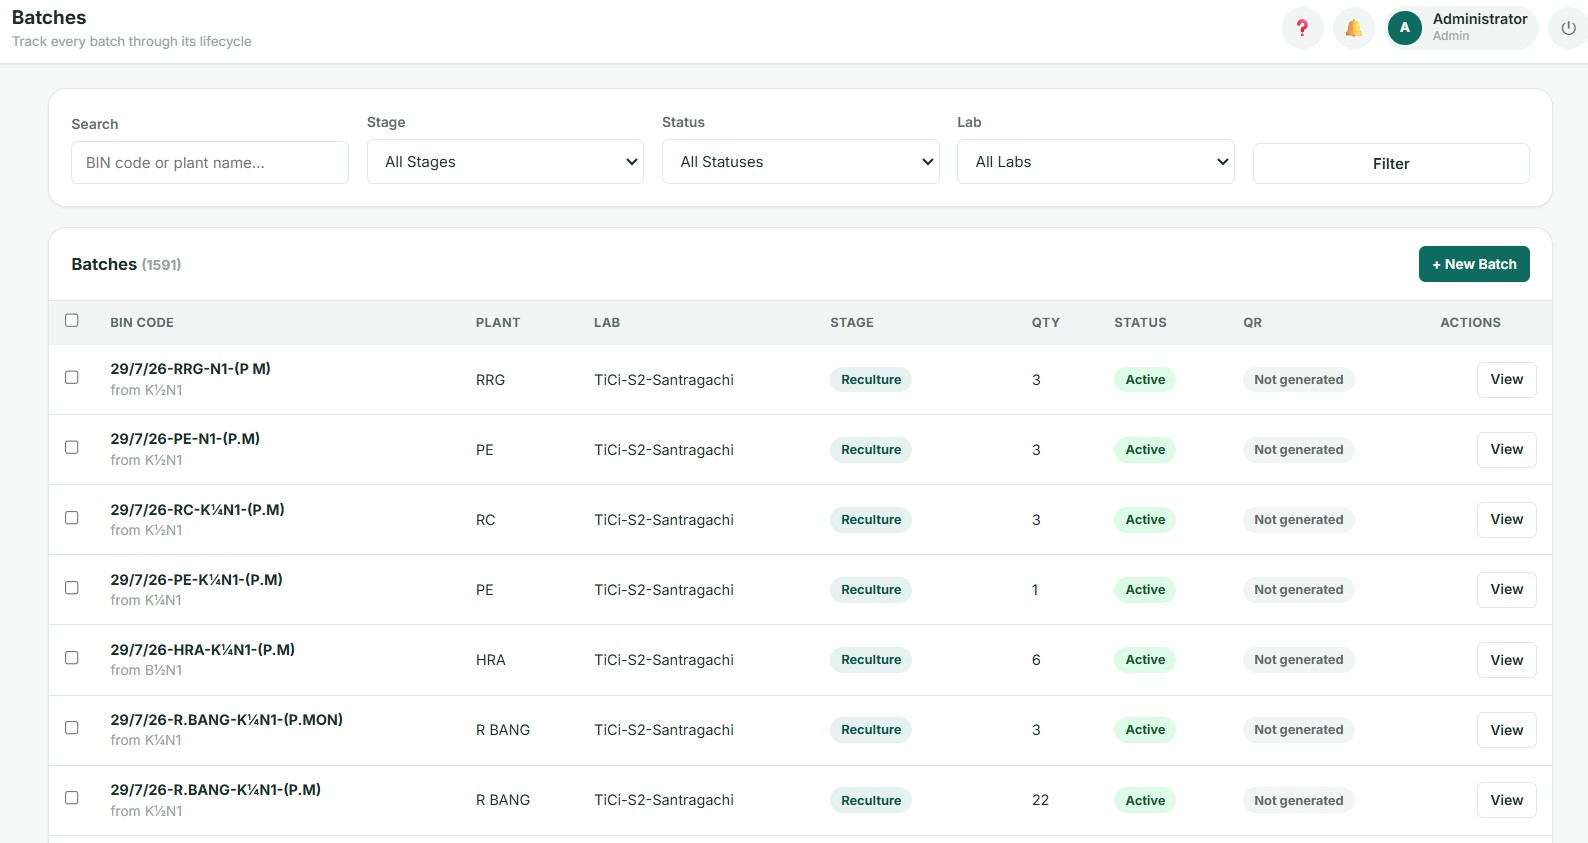This screenshot has height=843, width=1588.
Task: Check the box for 29/7/26-R.BANG-K¼N1-(P.MON)
Action: point(72,727)
